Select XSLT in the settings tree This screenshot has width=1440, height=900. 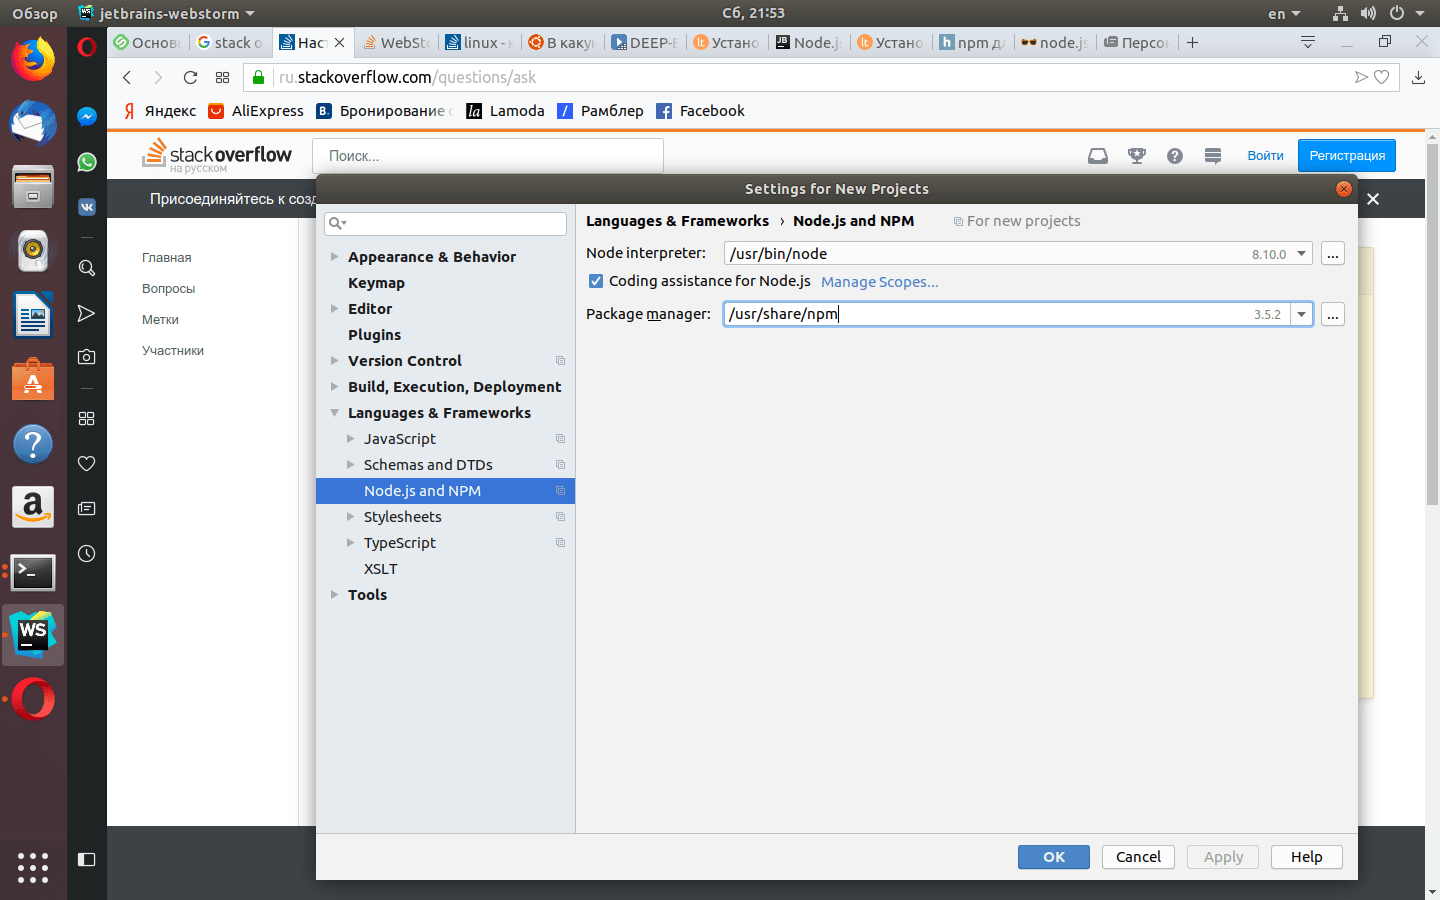(380, 569)
